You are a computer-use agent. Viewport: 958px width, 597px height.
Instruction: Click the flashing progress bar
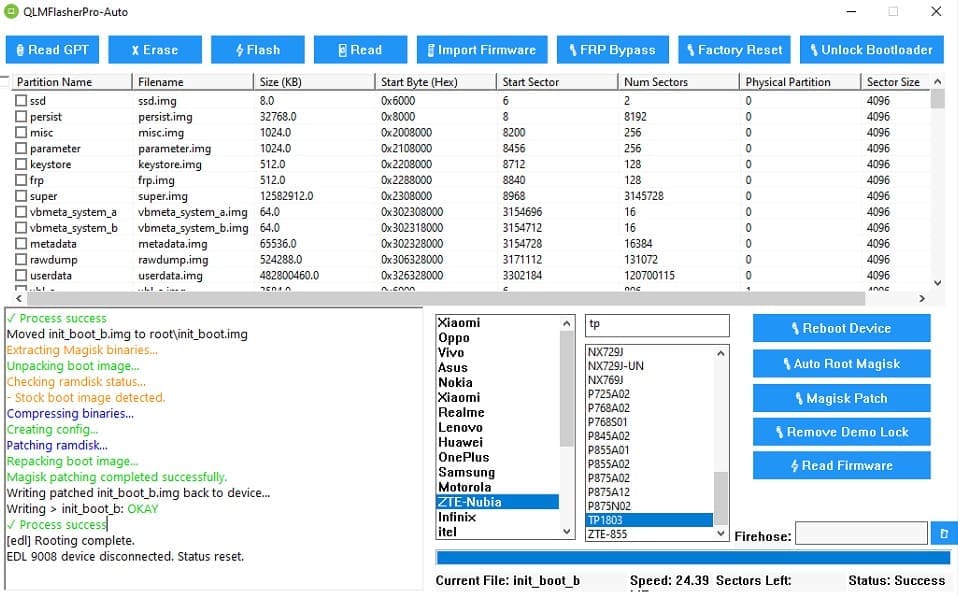693,557
